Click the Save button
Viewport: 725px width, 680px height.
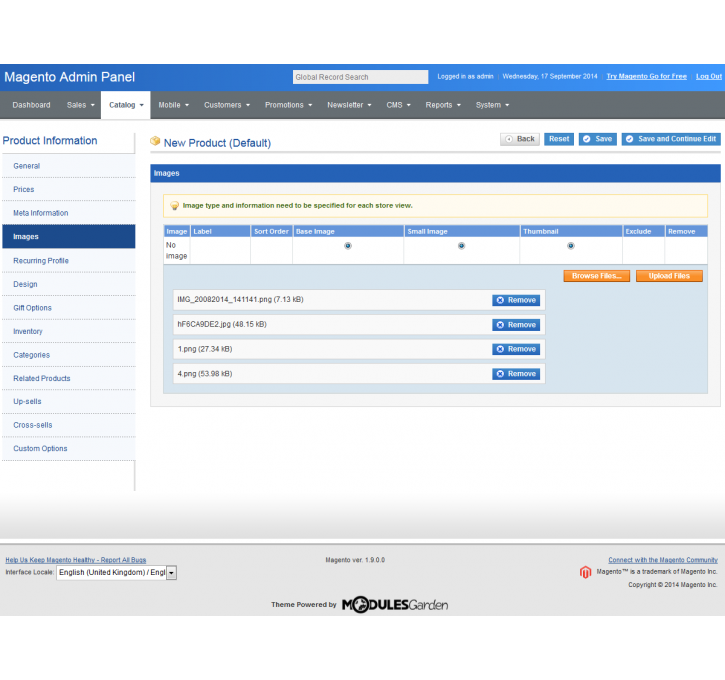pyautogui.click(x=598, y=139)
